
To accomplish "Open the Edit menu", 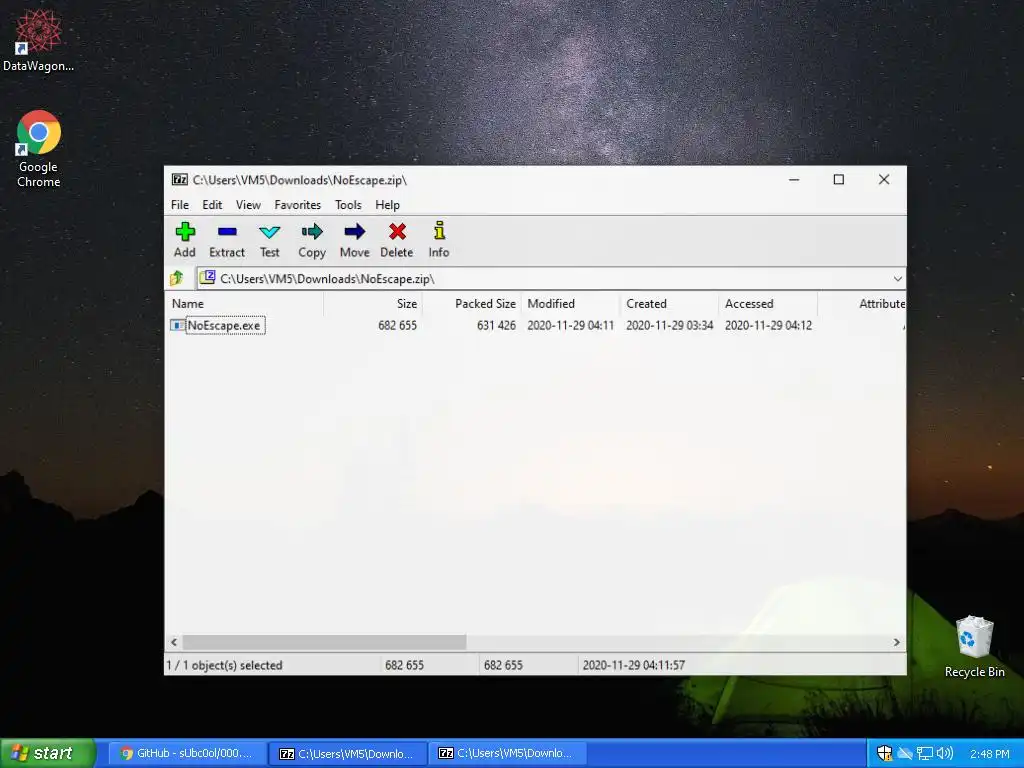I will (x=212, y=205).
